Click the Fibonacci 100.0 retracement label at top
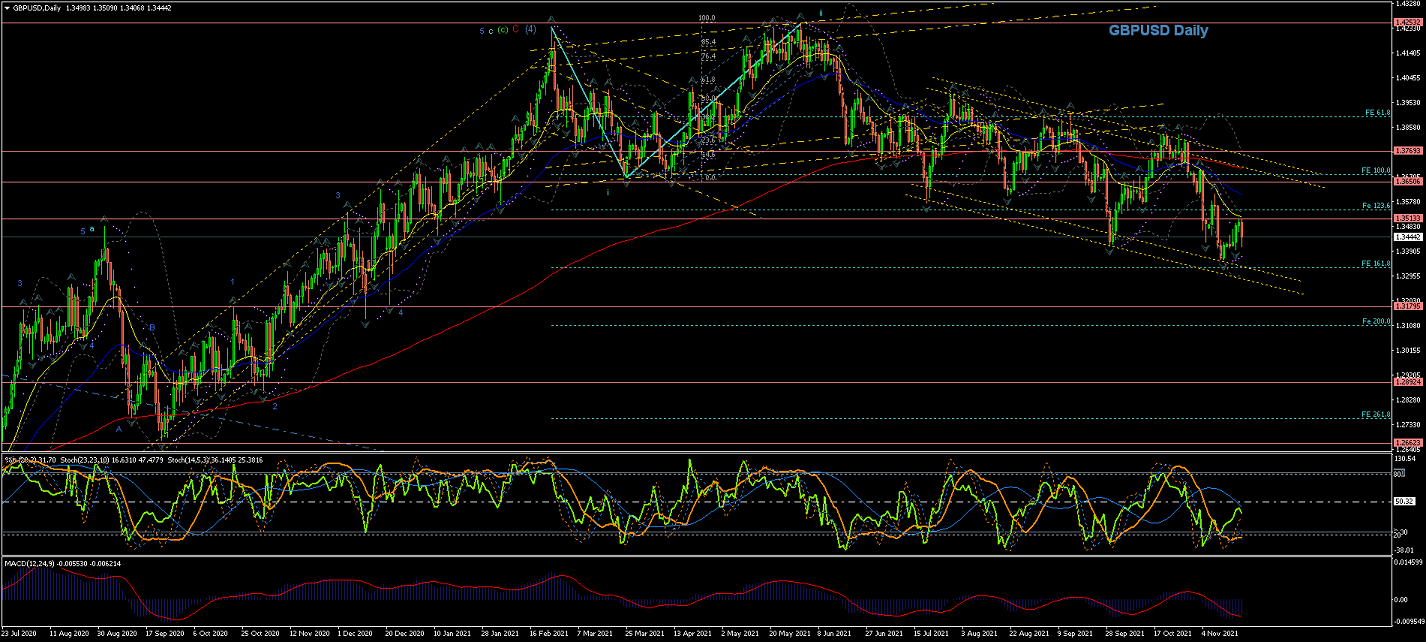This screenshot has height=642, width=1426. tap(707, 18)
